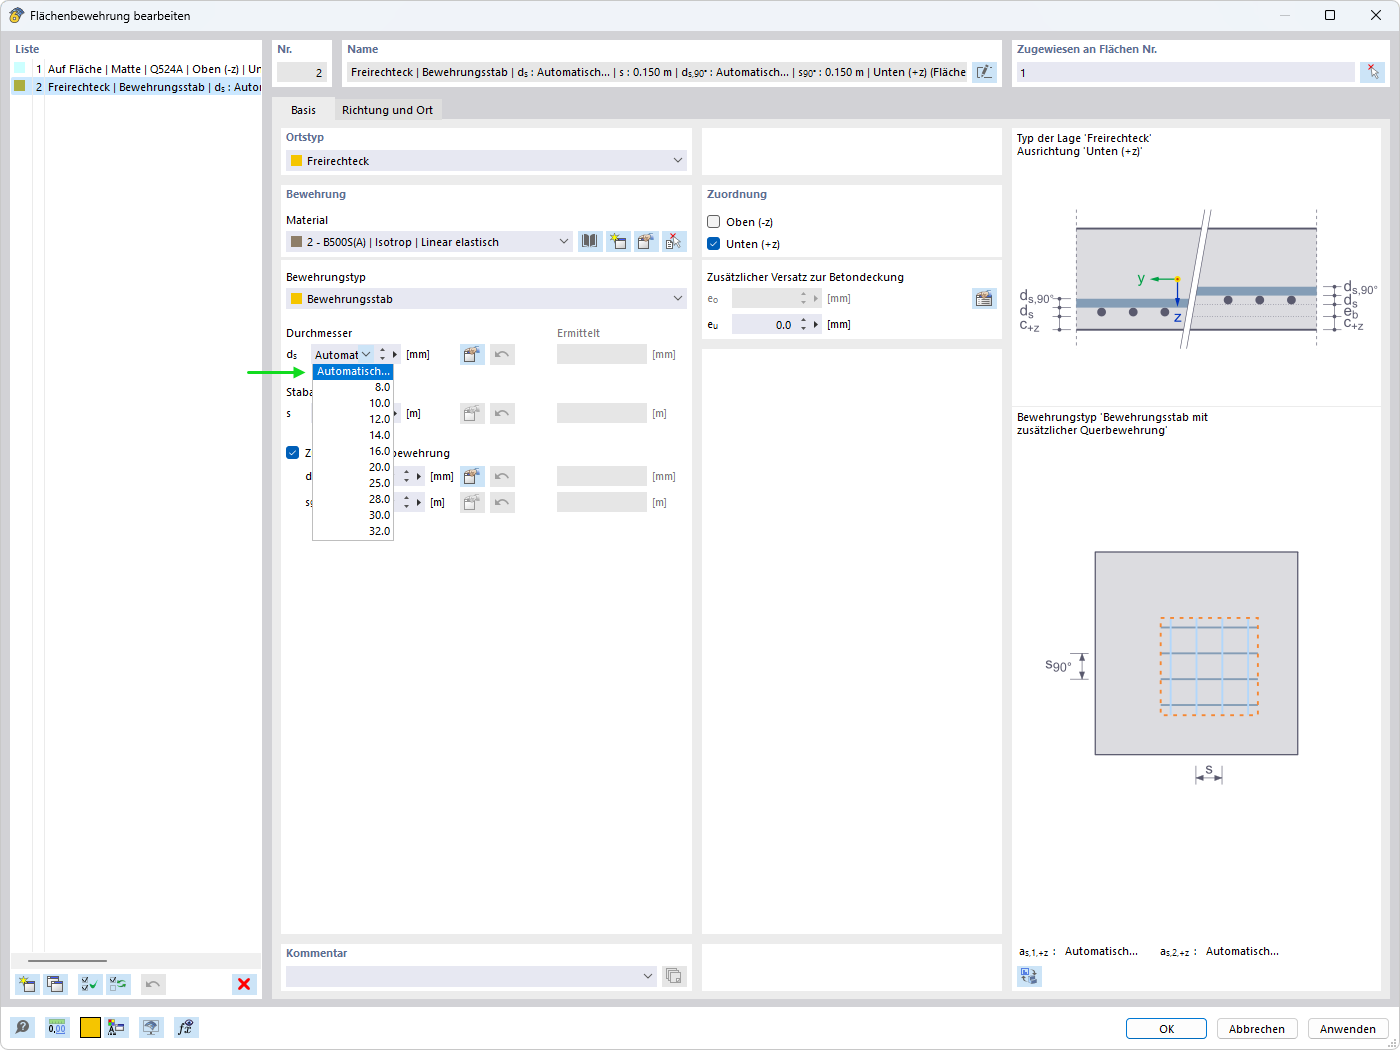This screenshot has height=1050, width=1400.
Task: Click the new item icon below the list
Action: pos(27,984)
